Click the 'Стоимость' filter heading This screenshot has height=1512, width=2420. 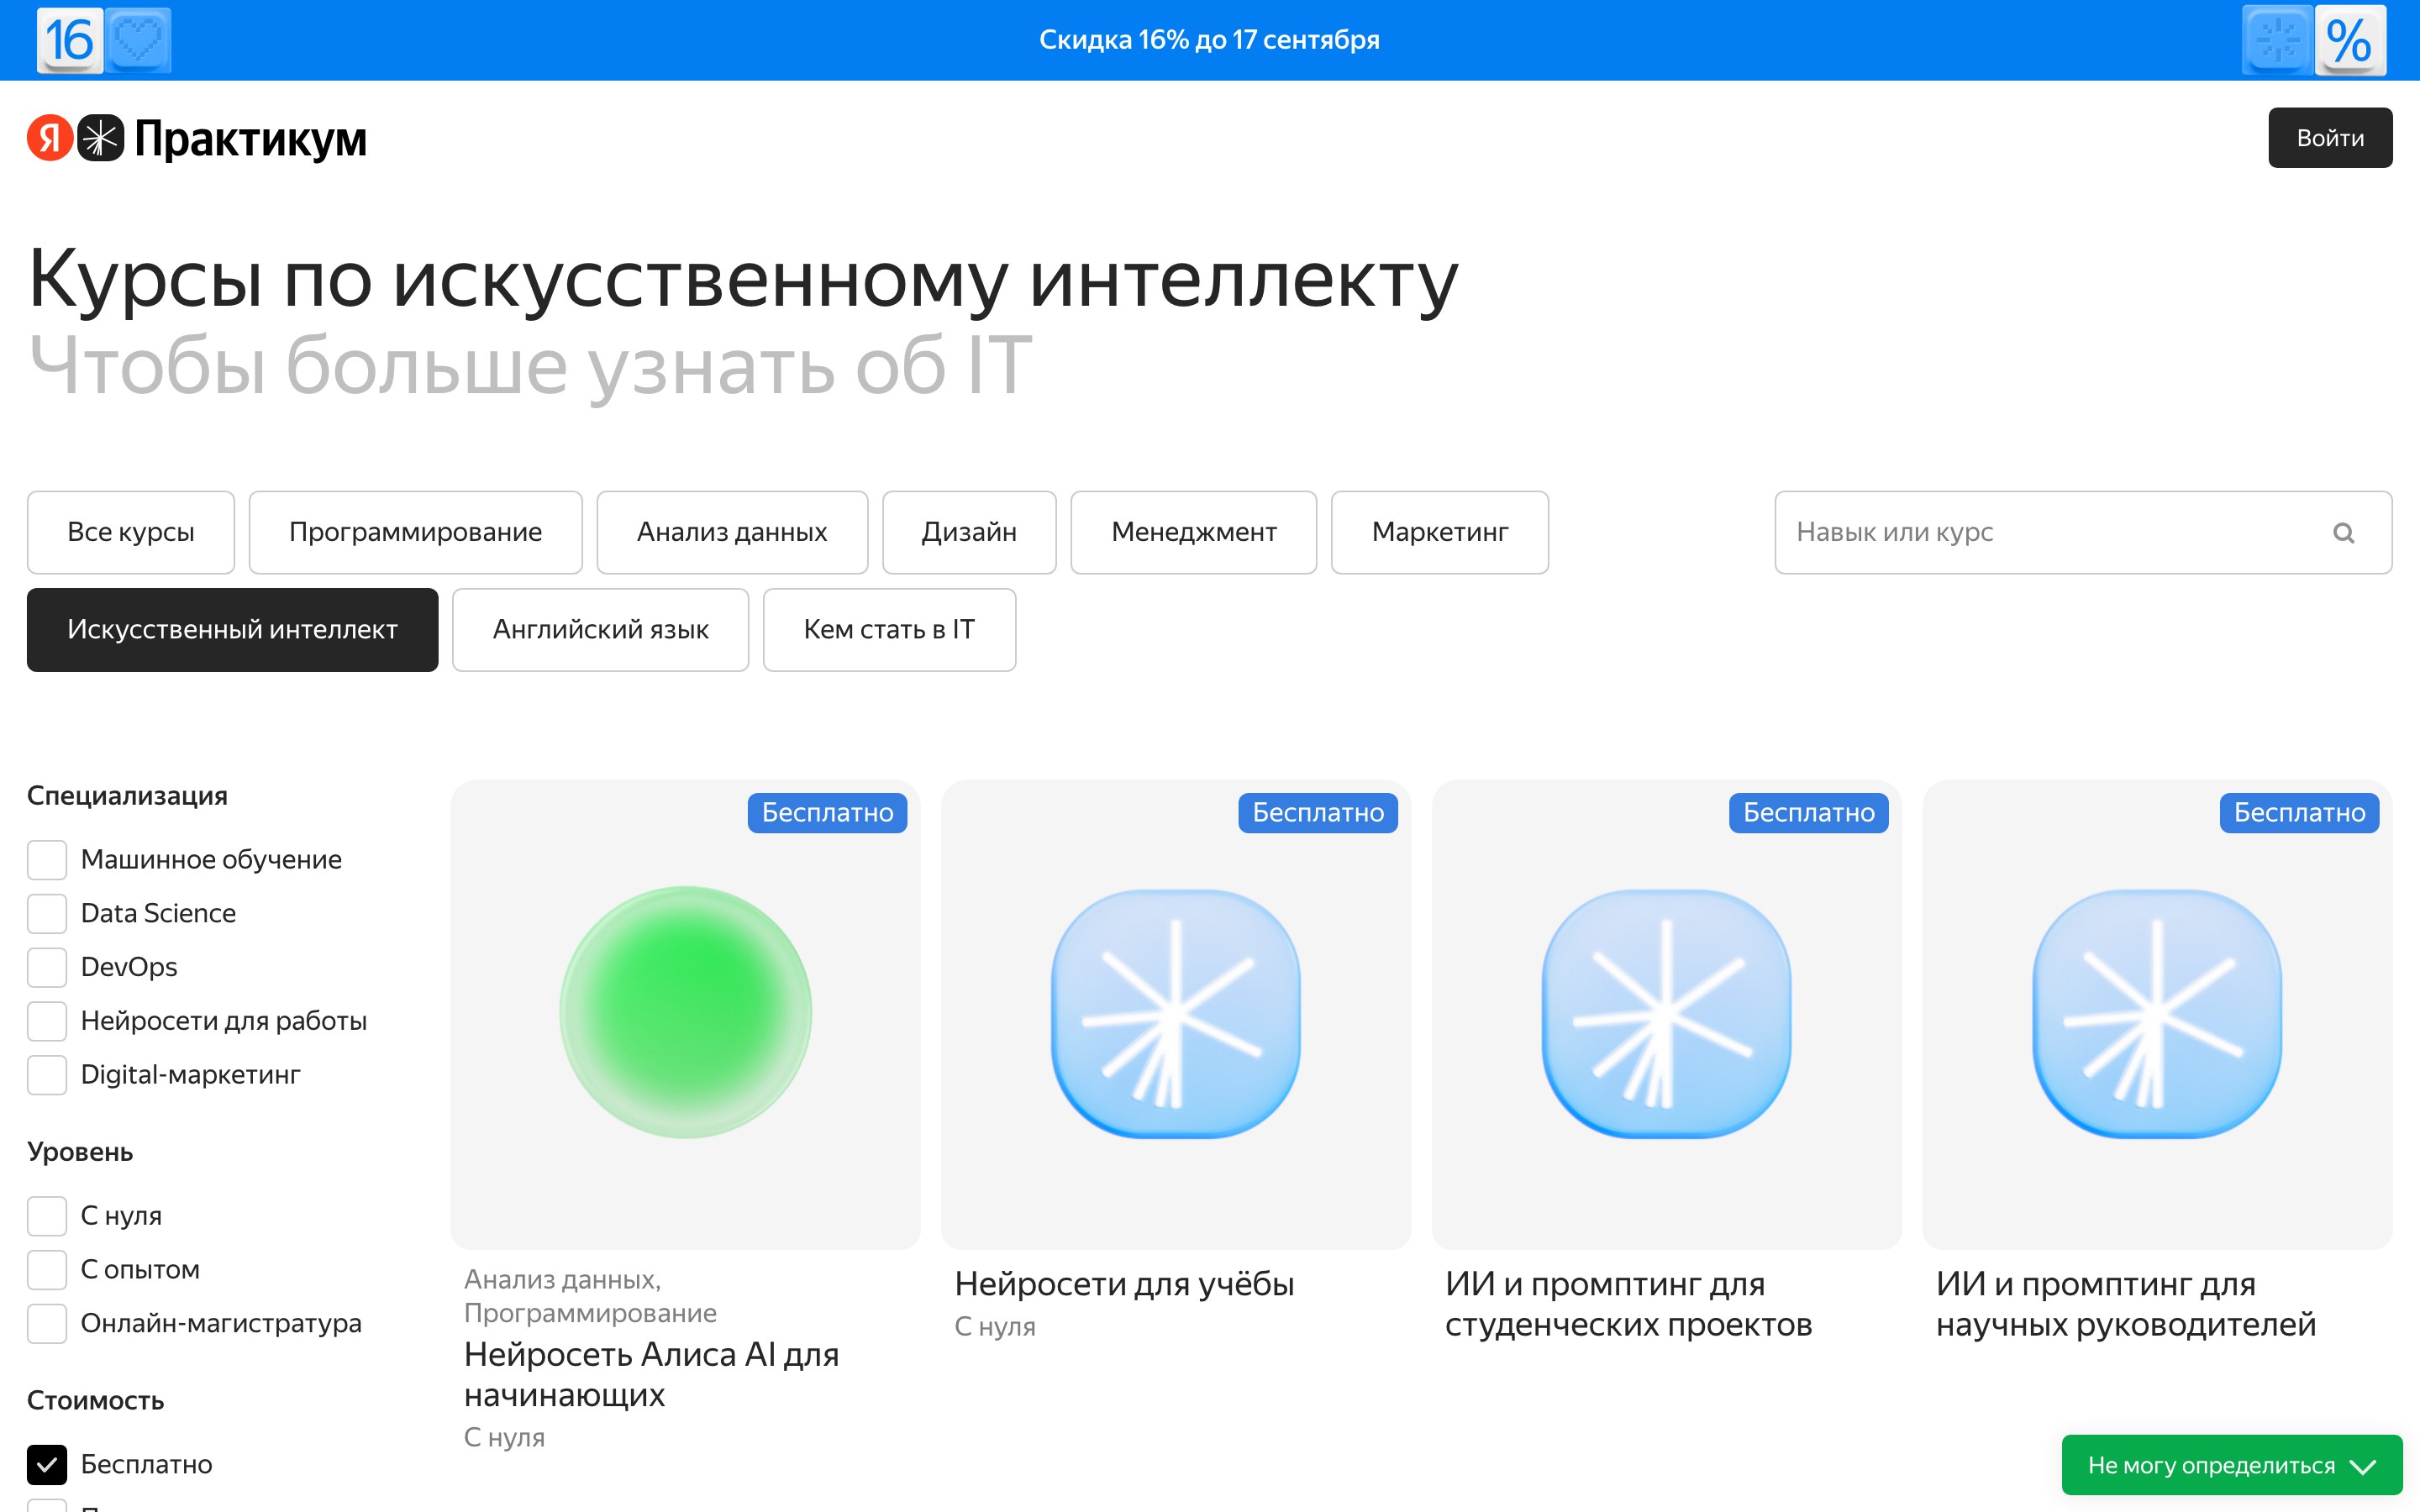click(x=95, y=1401)
